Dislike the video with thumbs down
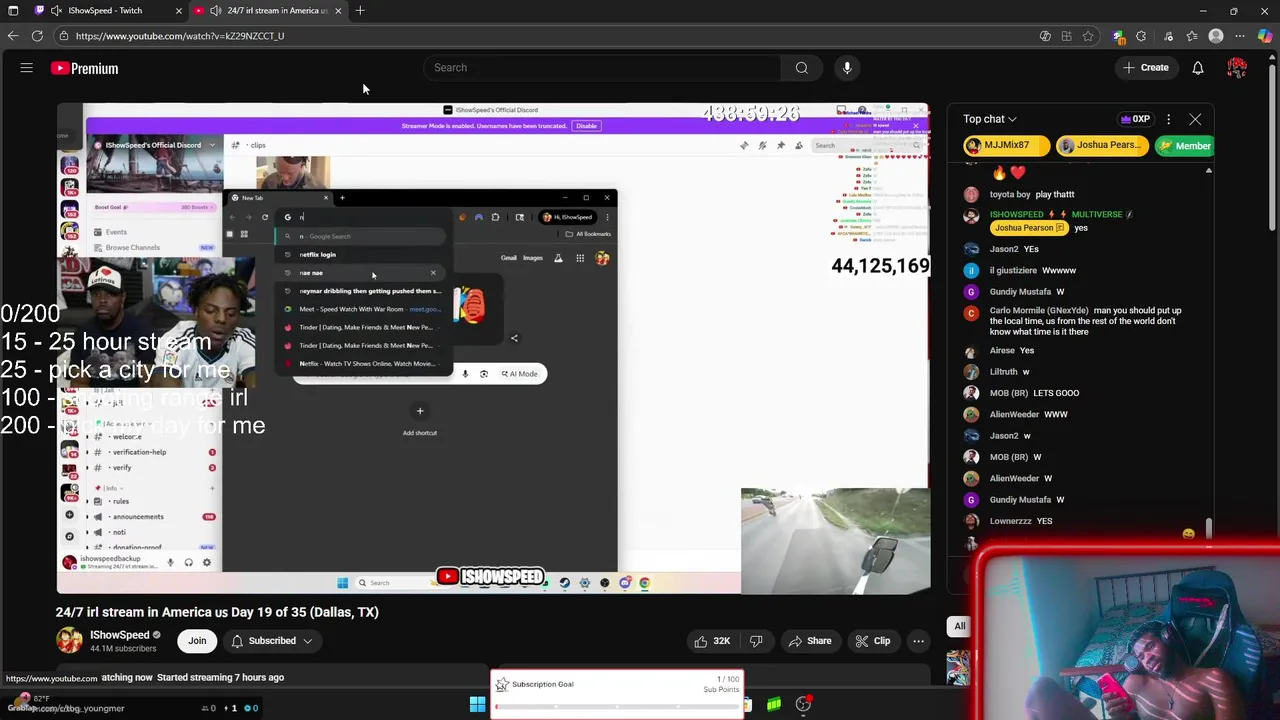The image size is (1280, 720). 756,641
